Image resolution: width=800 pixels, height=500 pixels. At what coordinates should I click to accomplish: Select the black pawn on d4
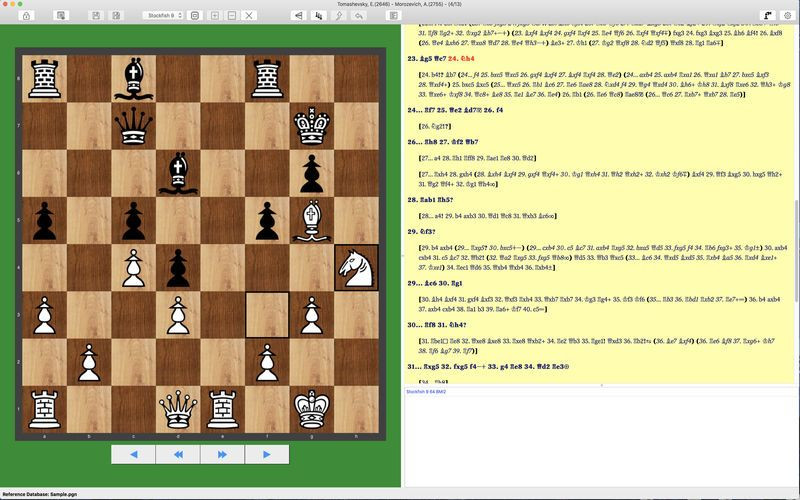(178, 268)
